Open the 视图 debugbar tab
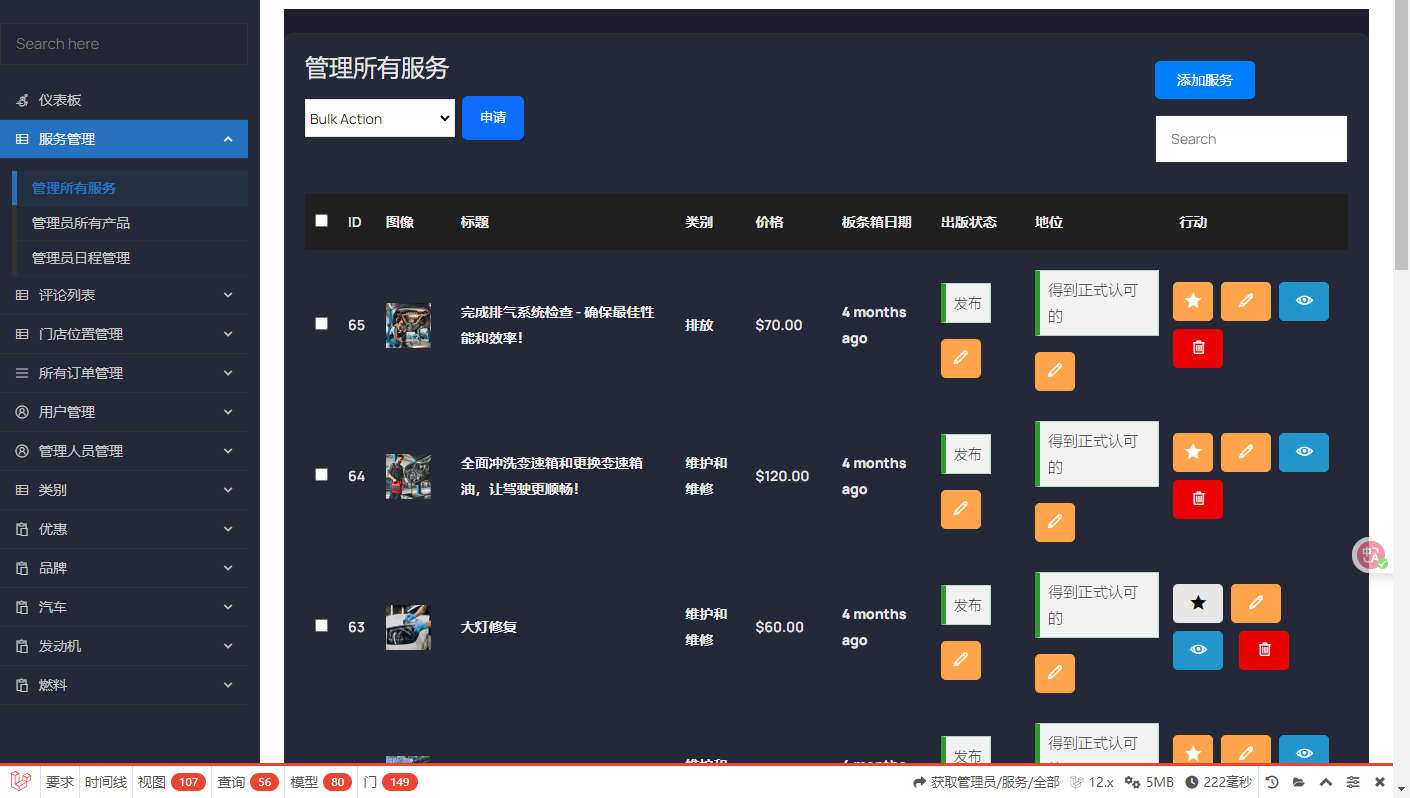This screenshot has height=798, width=1410. 171,782
